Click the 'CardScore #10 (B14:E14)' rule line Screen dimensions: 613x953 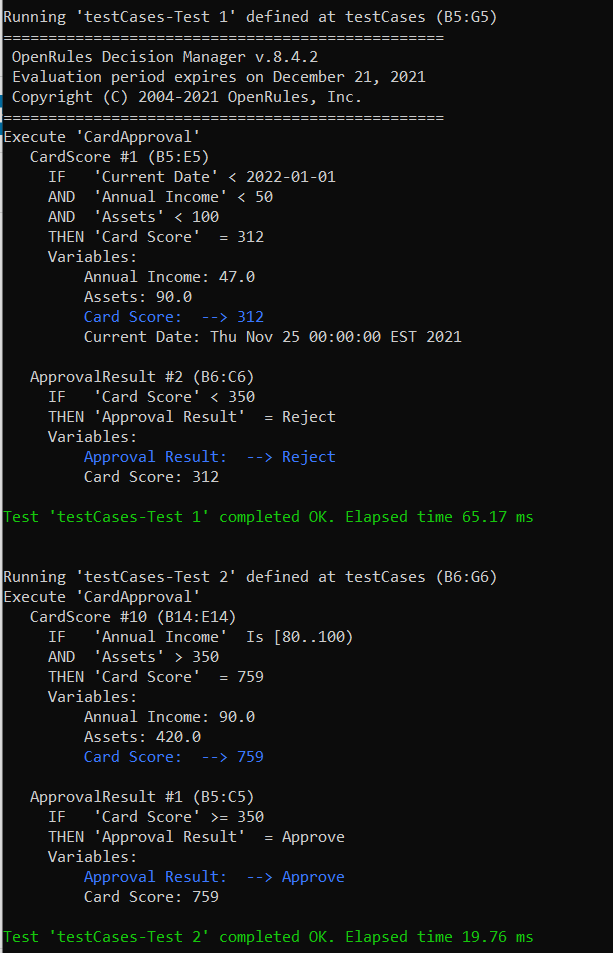click(133, 617)
